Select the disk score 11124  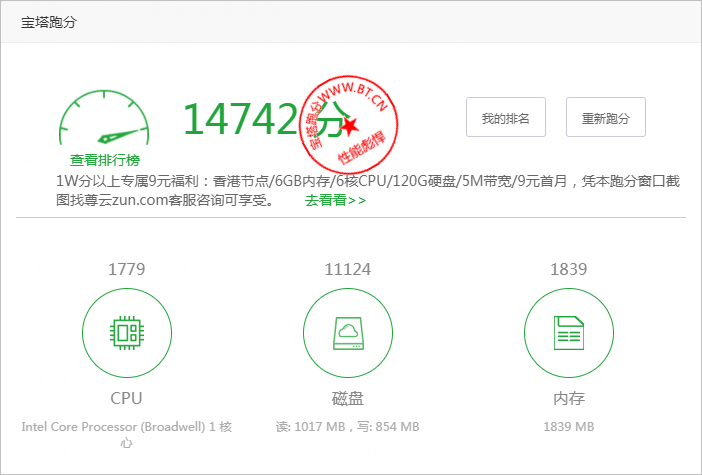347,269
